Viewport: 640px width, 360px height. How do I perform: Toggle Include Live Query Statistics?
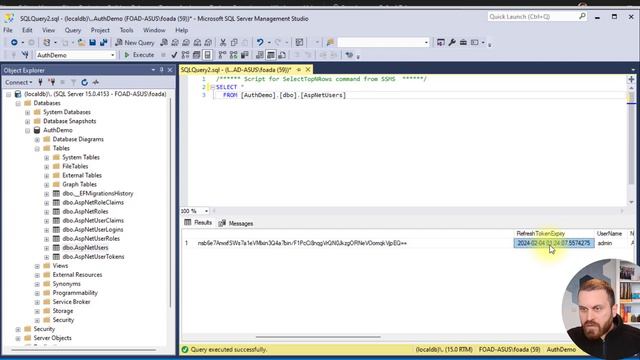click(x=233, y=55)
